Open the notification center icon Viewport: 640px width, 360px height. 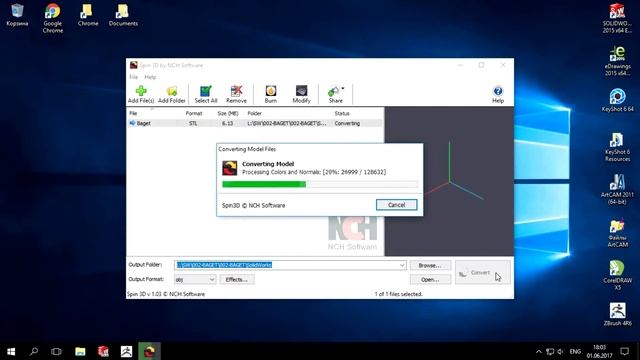point(624,351)
